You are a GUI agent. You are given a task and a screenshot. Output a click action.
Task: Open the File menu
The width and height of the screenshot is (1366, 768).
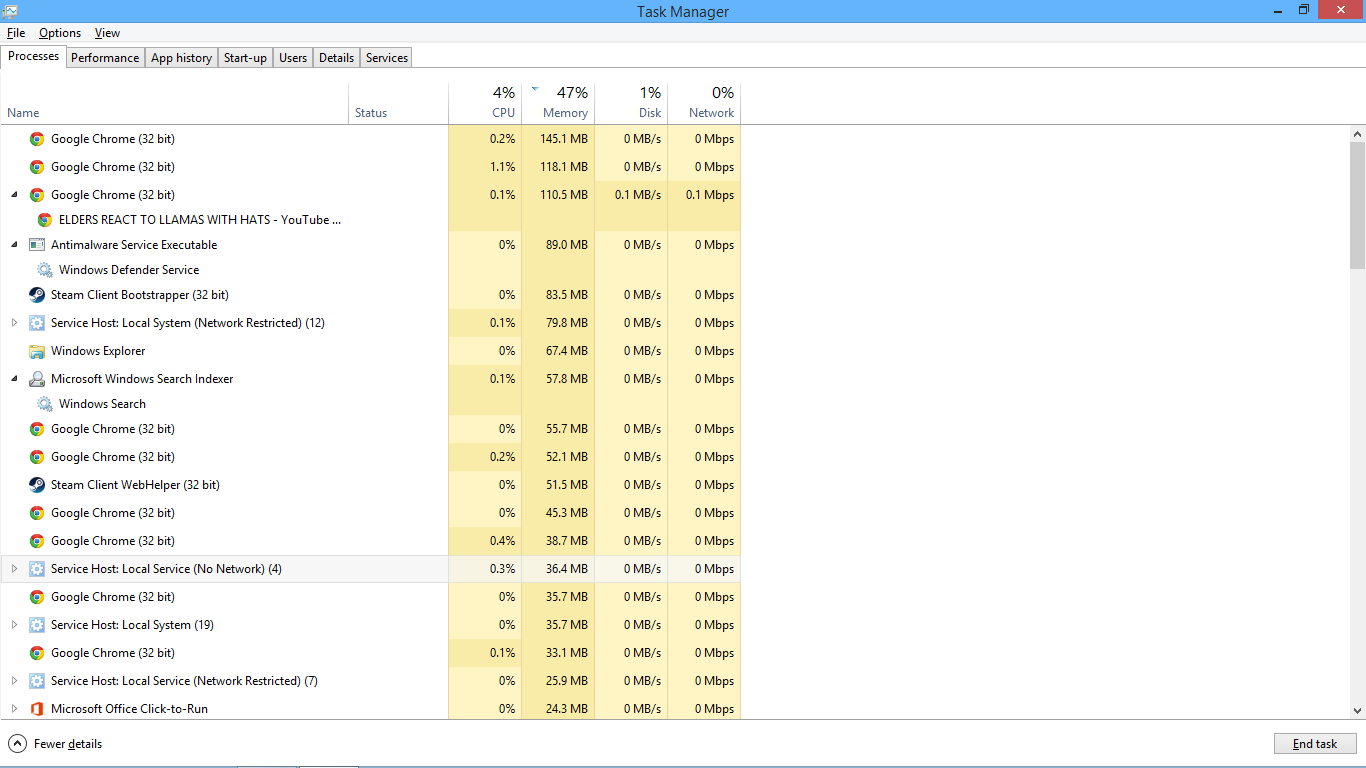tap(16, 33)
